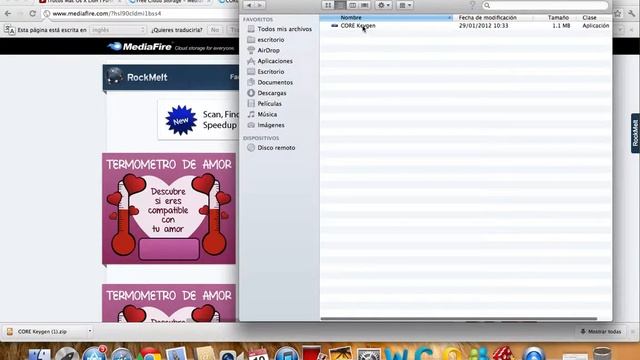Reload the MediaFire page in Chrome
The width and height of the screenshot is (640, 360).
click(x=33, y=13)
